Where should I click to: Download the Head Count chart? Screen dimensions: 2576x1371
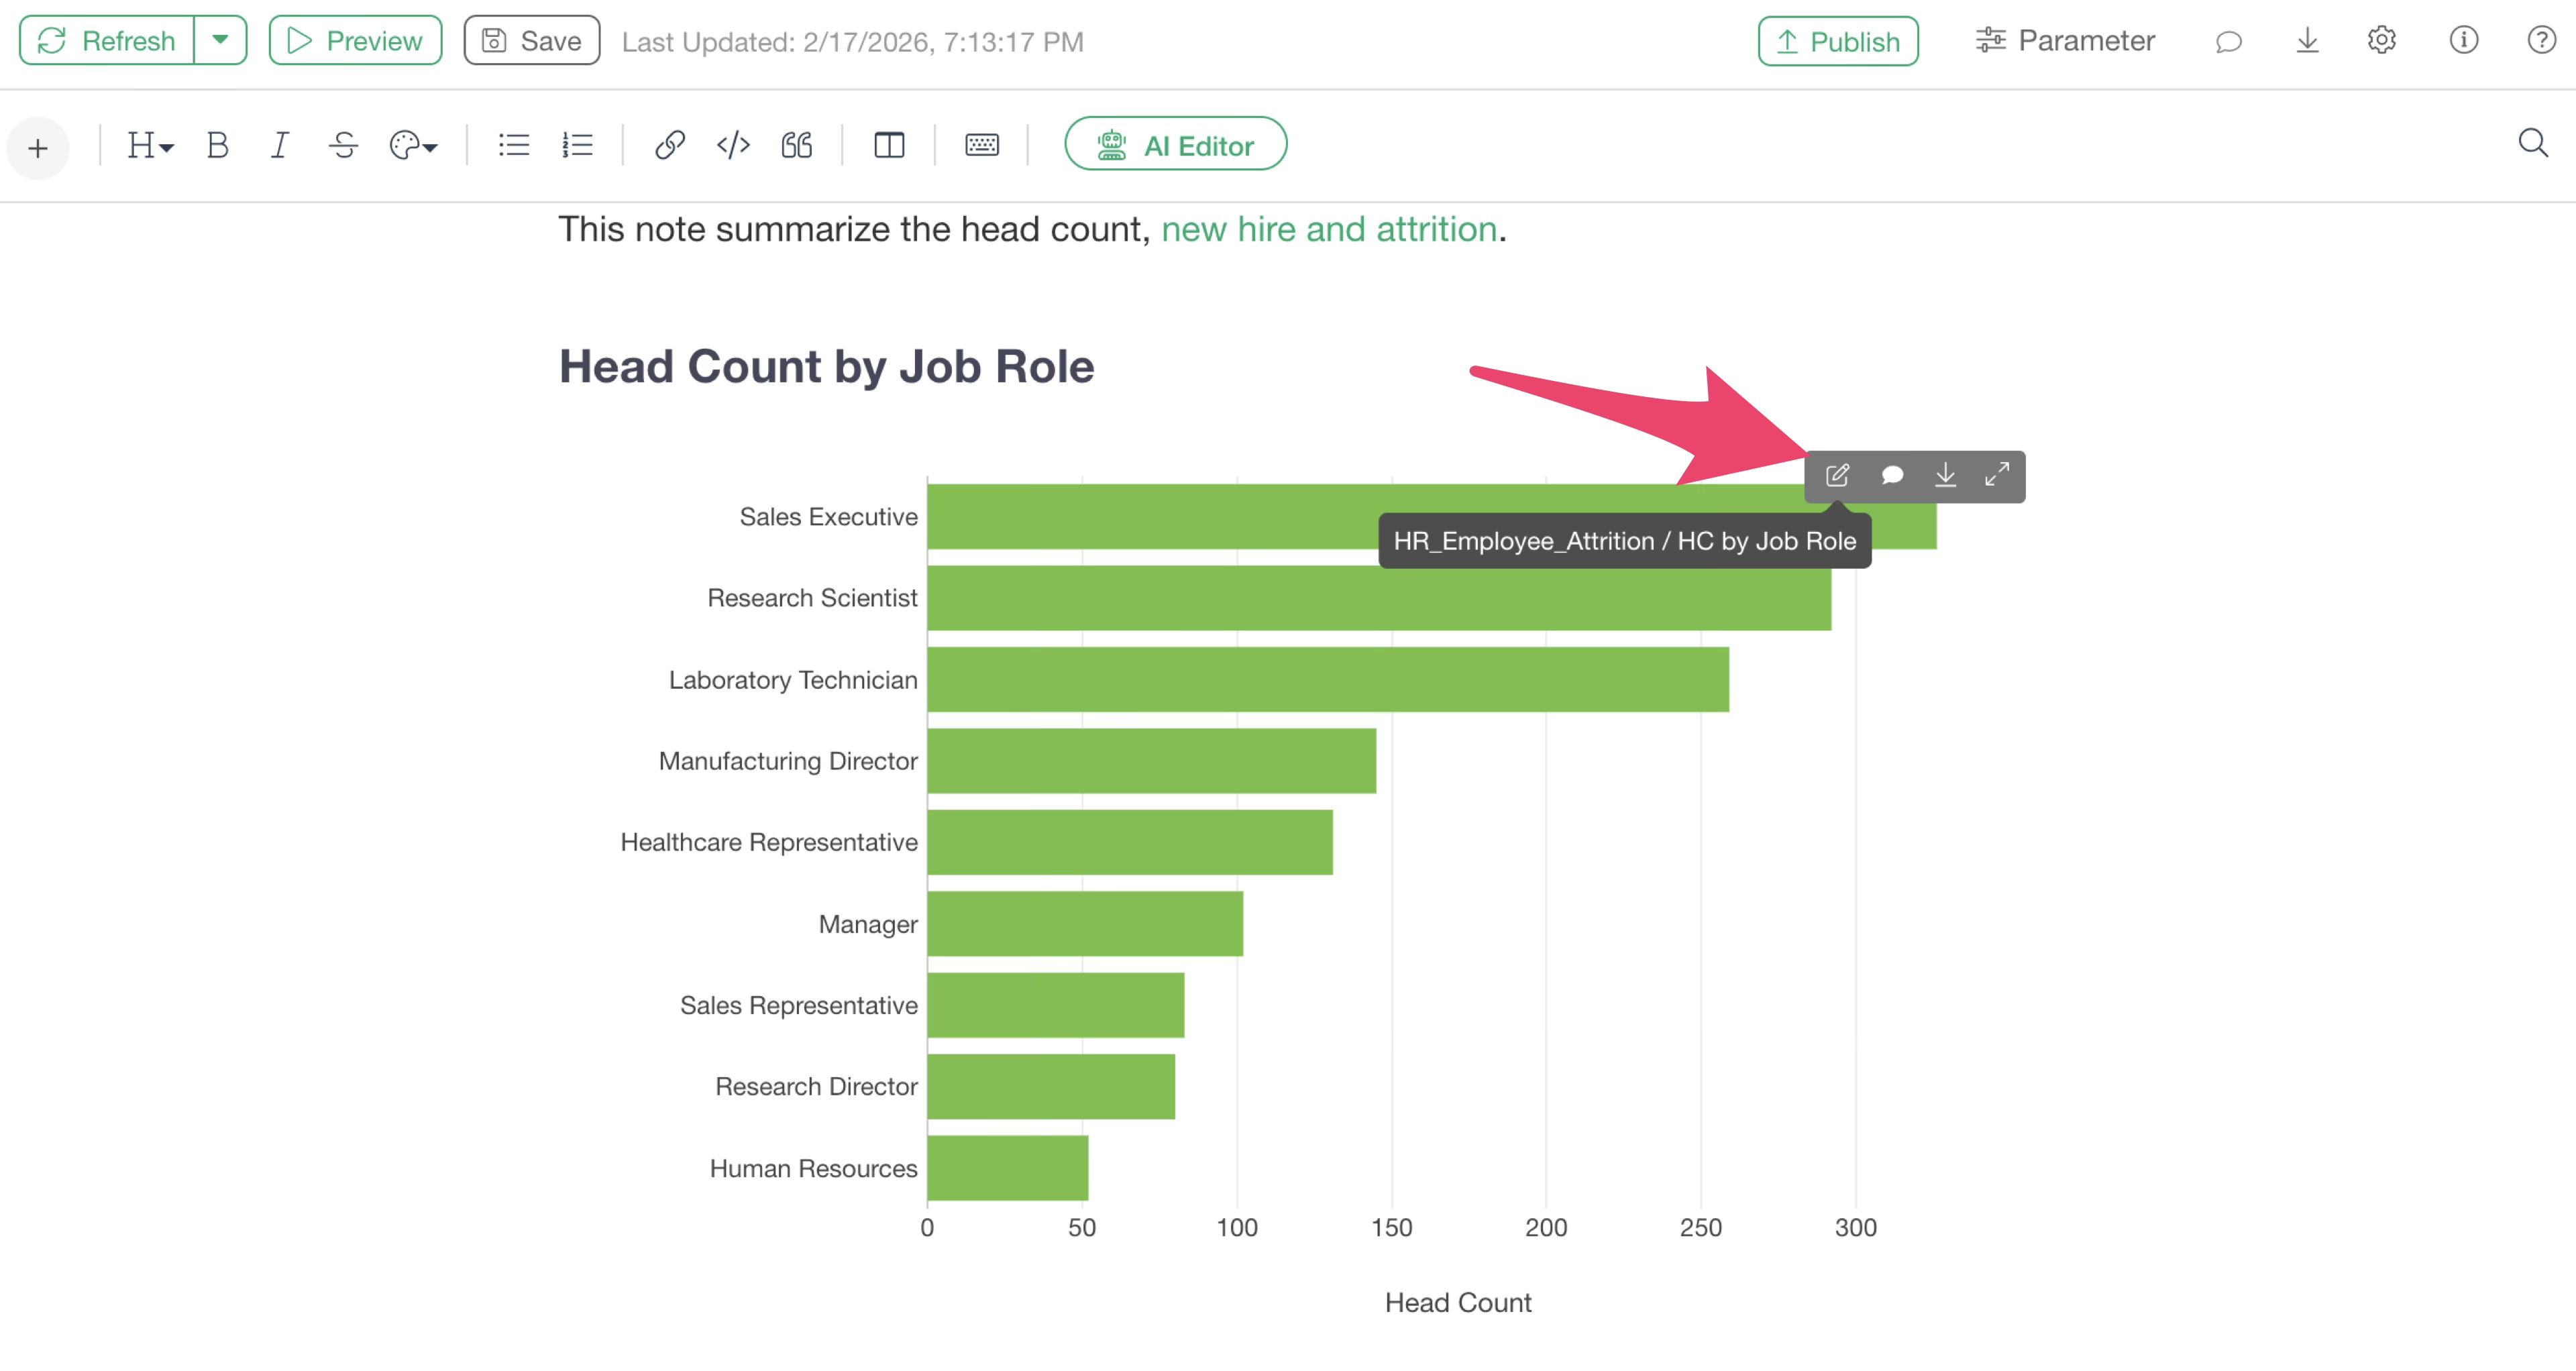pyautogui.click(x=1944, y=475)
